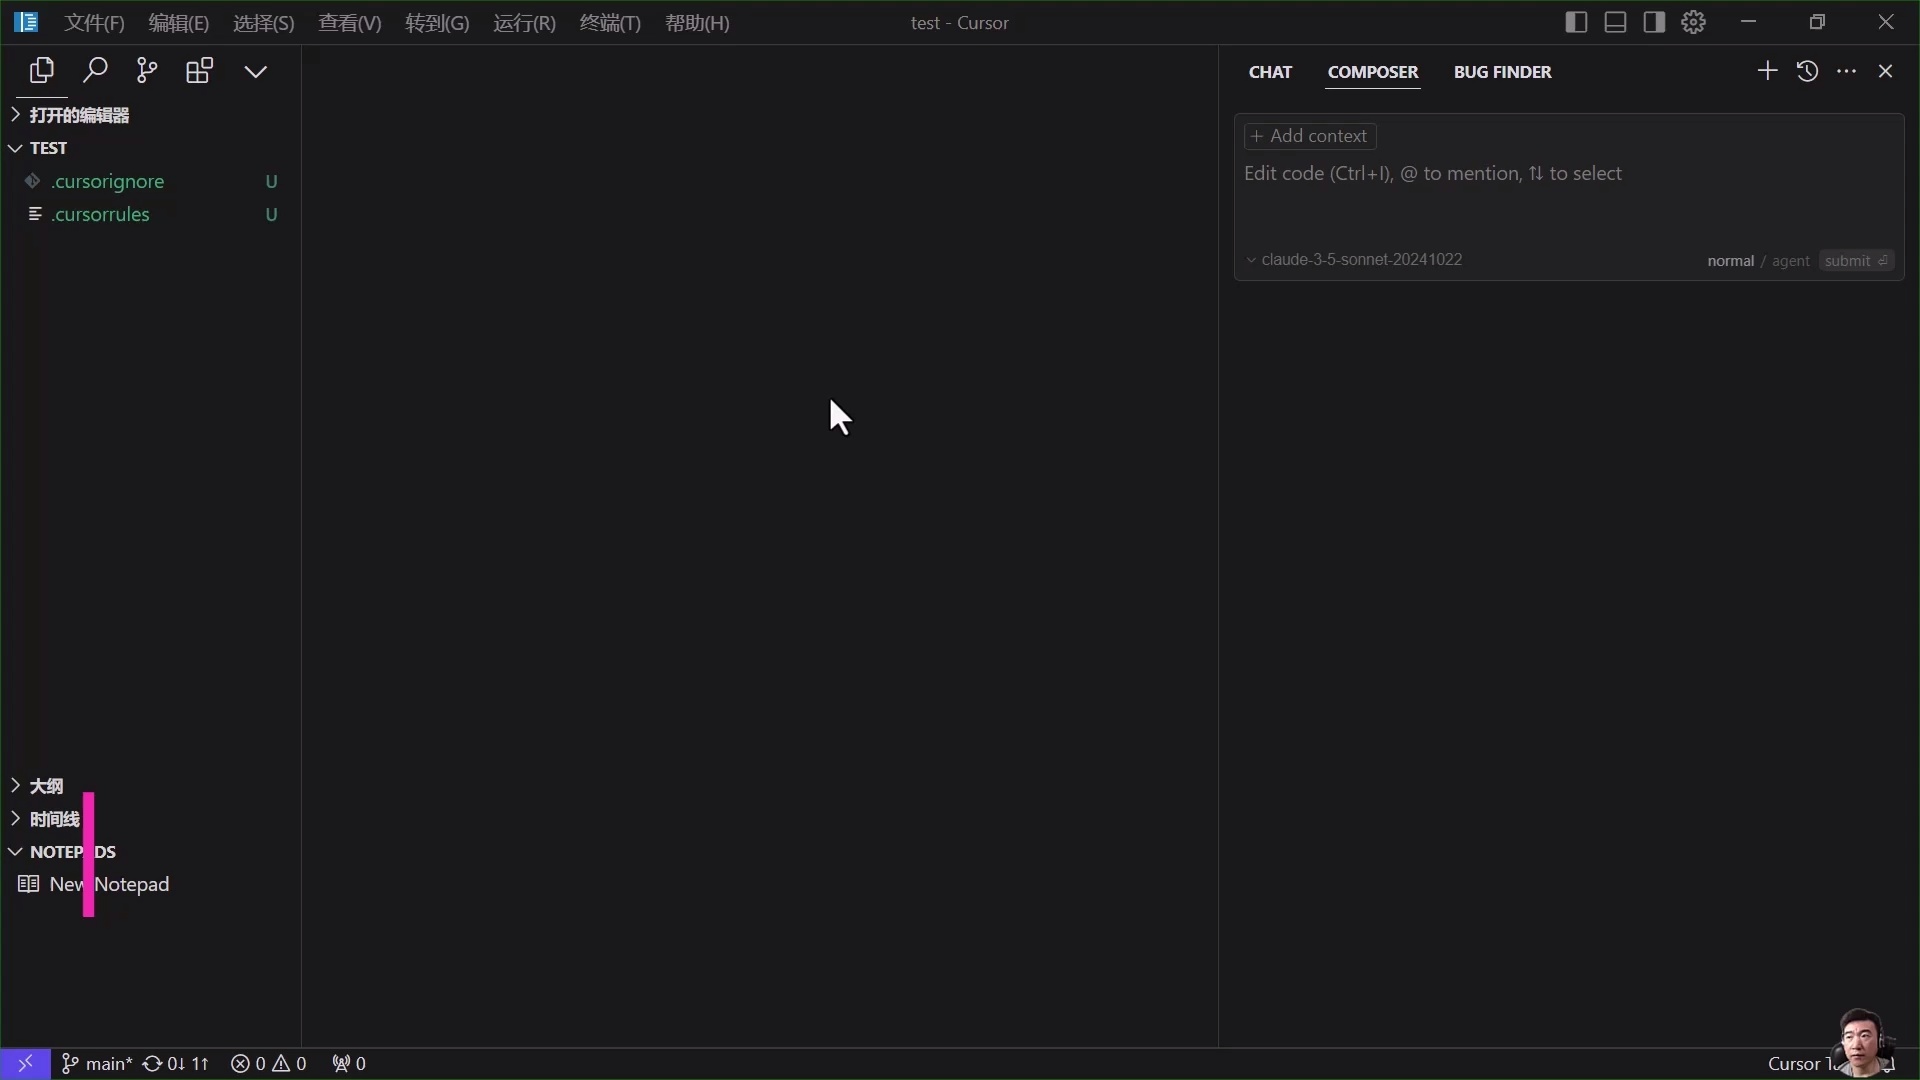The width and height of the screenshot is (1920, 1080).
Task: Create a new composer with the plus icon
Action: click(x=1766, y=71)
